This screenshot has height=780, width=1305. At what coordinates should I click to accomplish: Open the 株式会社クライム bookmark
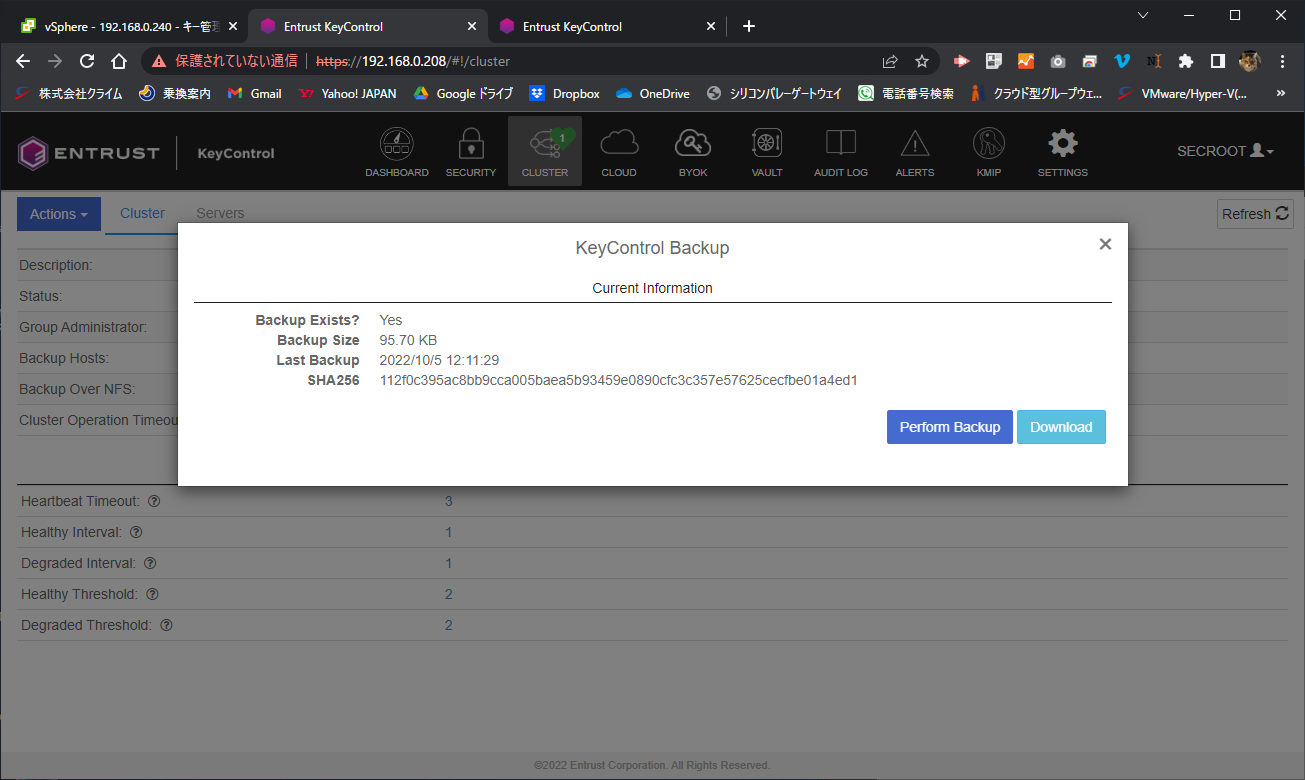(x=69, y=93)
